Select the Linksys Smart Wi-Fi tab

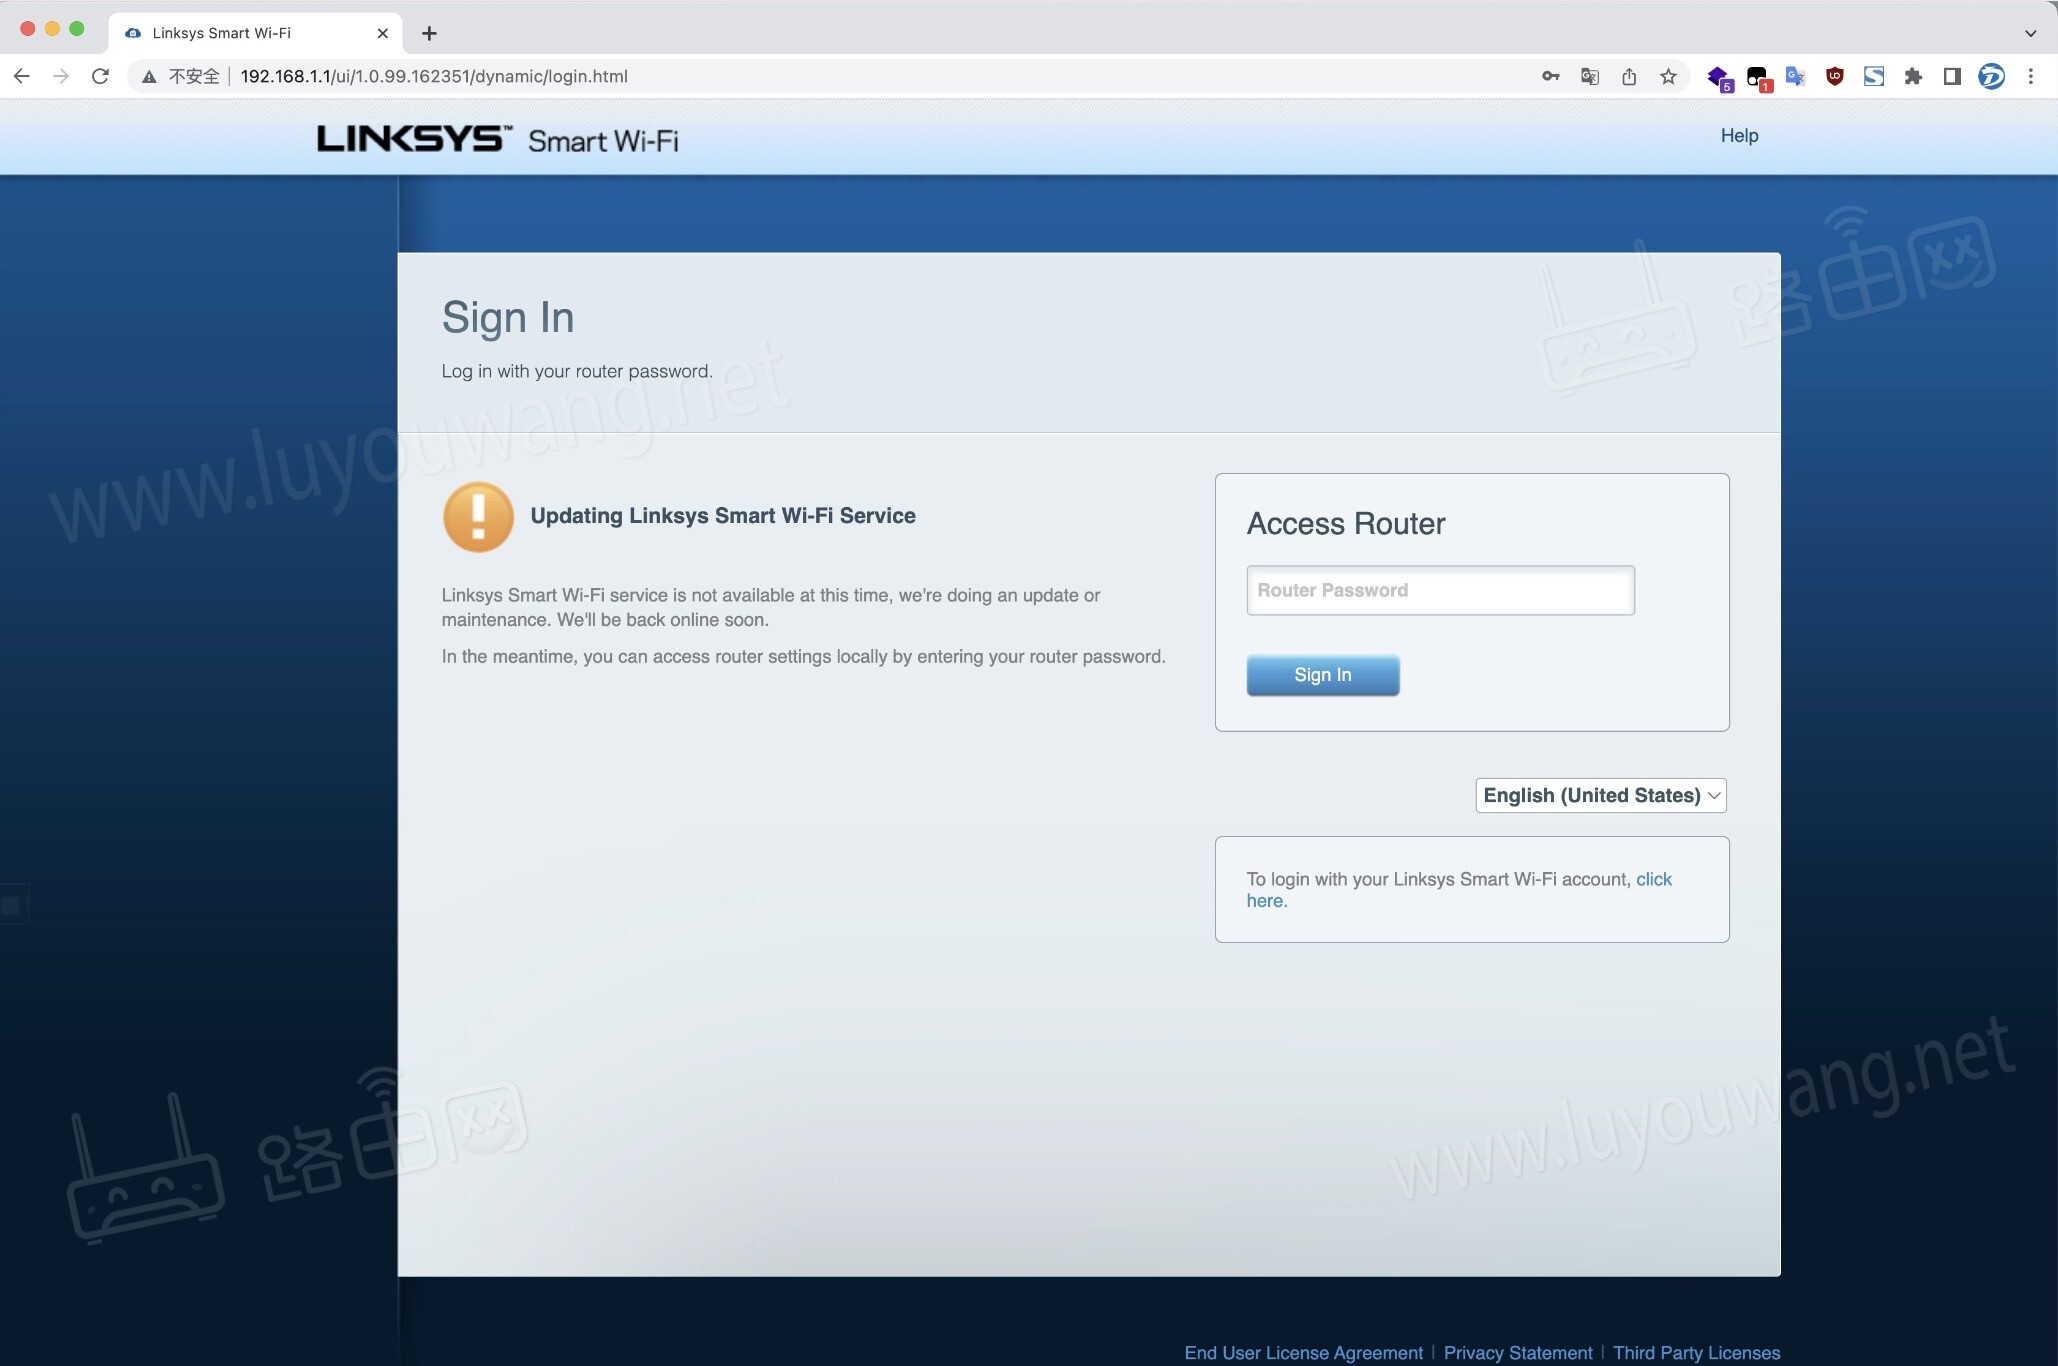pos(255,33)
